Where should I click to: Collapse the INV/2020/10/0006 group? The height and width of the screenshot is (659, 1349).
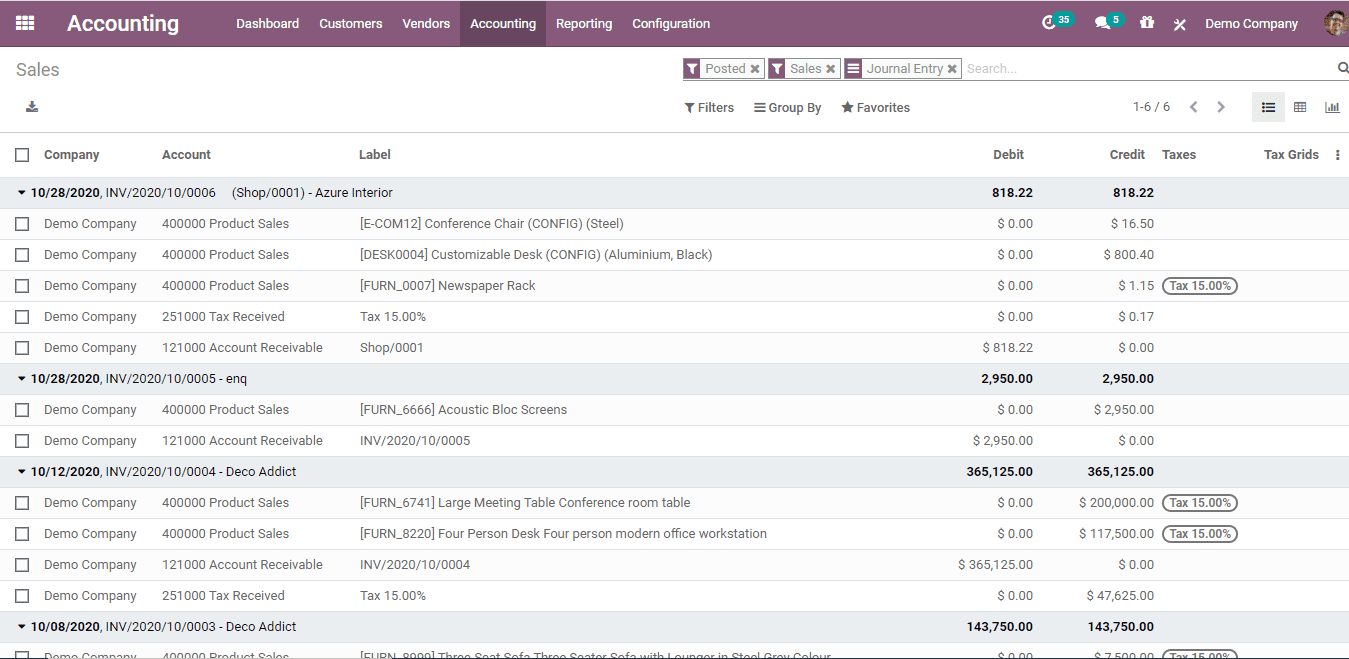[x=22, y=193]
